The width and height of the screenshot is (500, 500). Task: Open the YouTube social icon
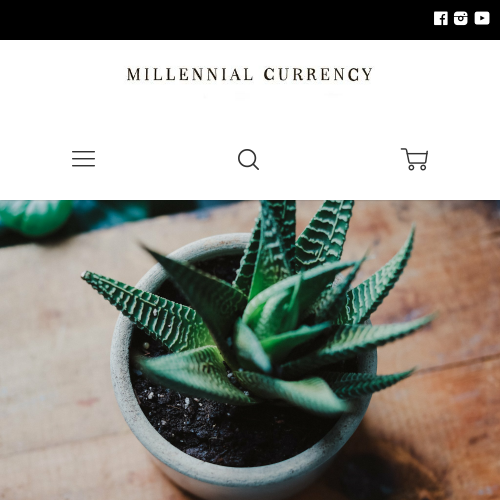pos(482,18)
